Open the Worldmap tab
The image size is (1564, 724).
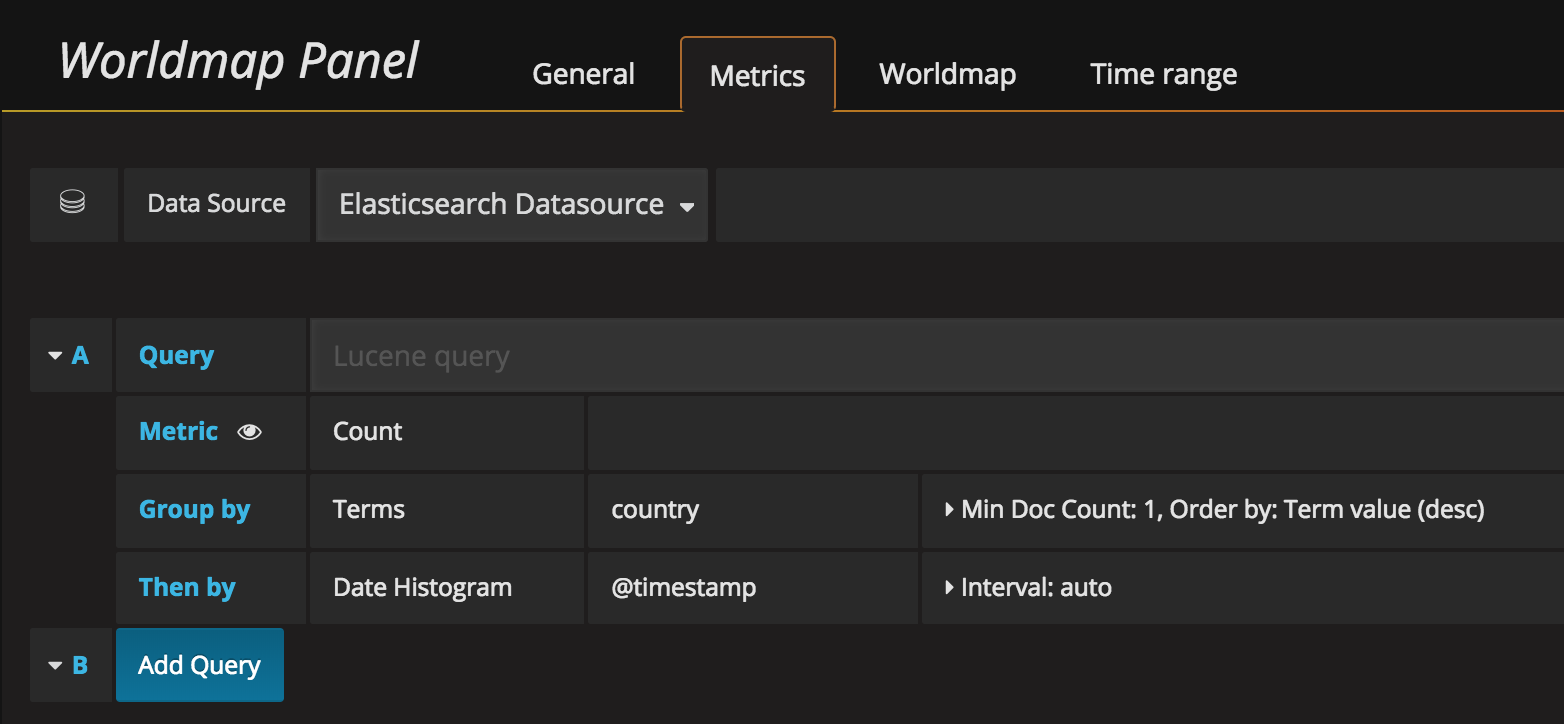[x=946, y=73]
